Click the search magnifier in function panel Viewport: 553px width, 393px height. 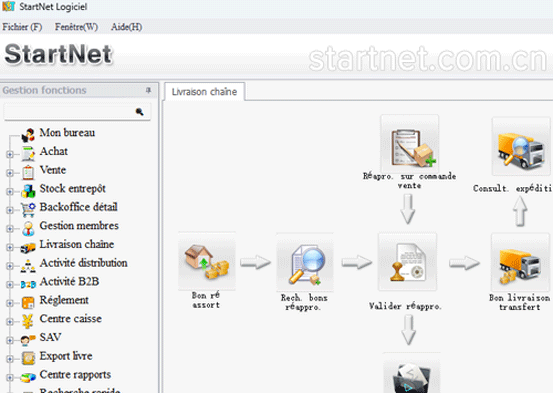[140, 112]
